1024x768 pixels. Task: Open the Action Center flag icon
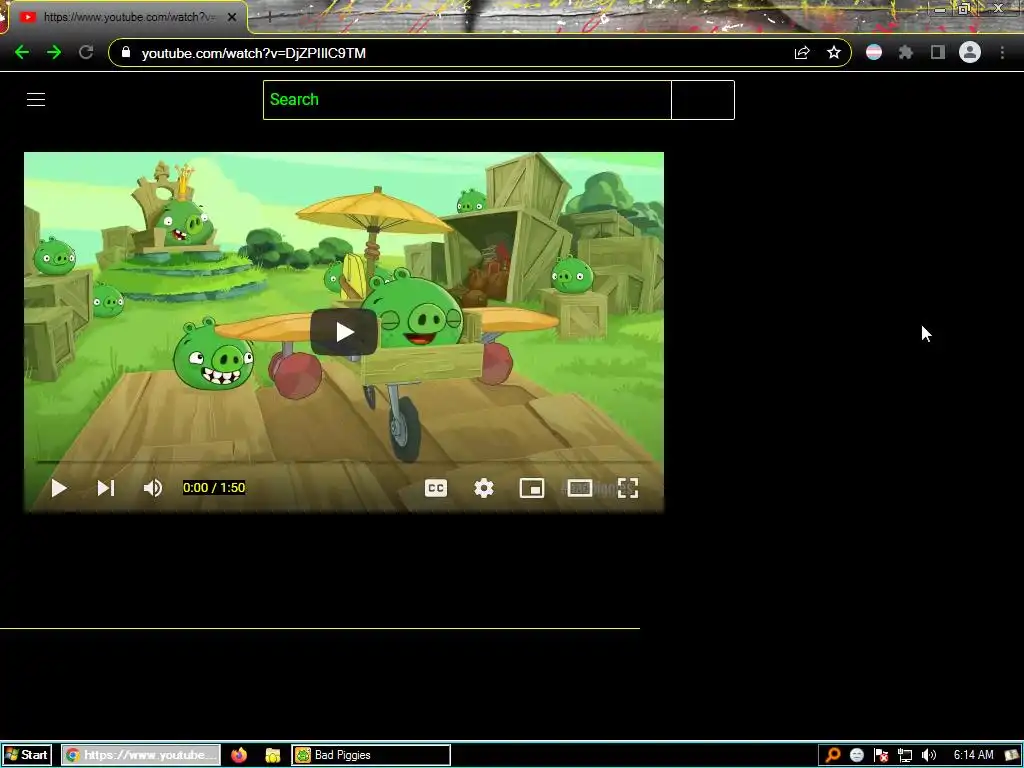880,756
